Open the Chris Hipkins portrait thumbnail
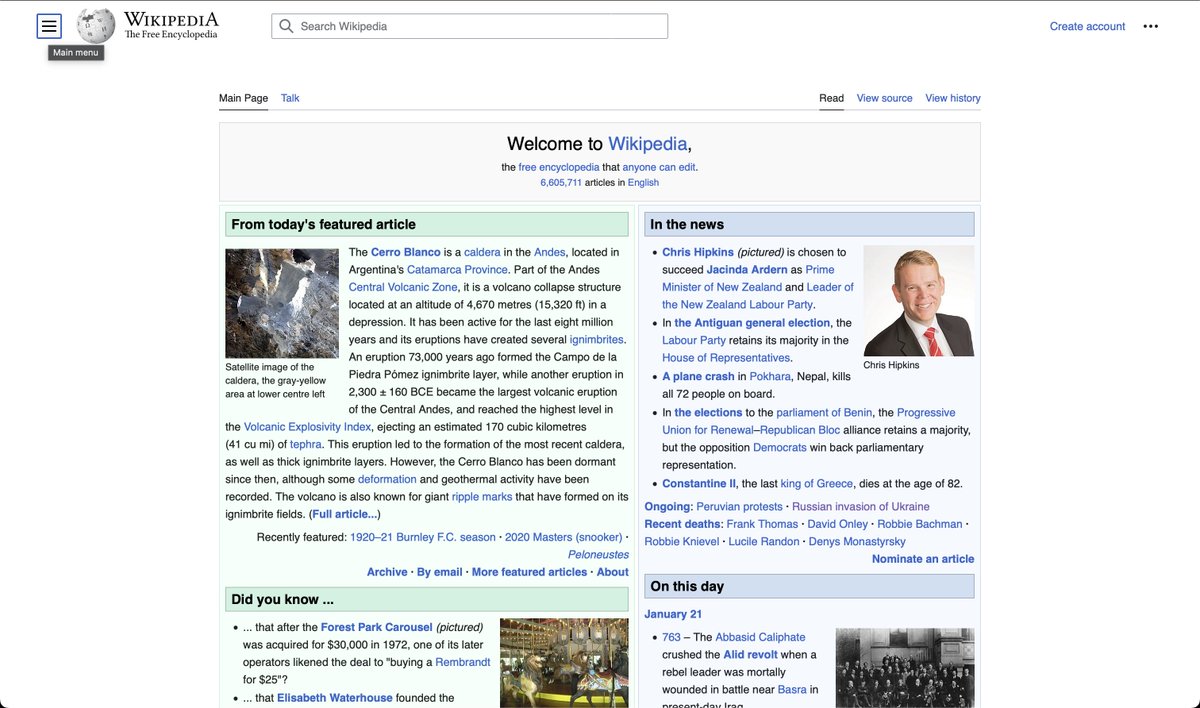 pyautogui.click(x=918, y=301)
